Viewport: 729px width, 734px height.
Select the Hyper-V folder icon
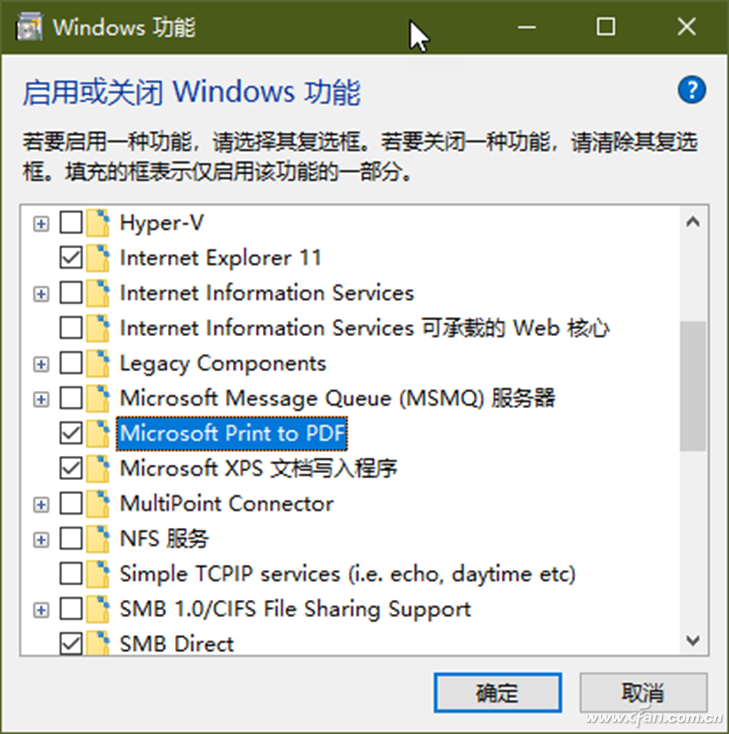pos(98,223)
